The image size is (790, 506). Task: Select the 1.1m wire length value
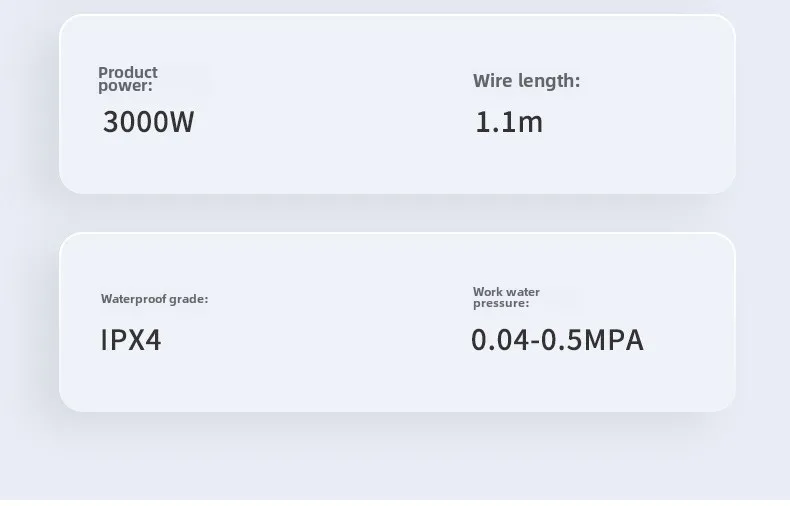pyautogui.click(x=509, y=122)
